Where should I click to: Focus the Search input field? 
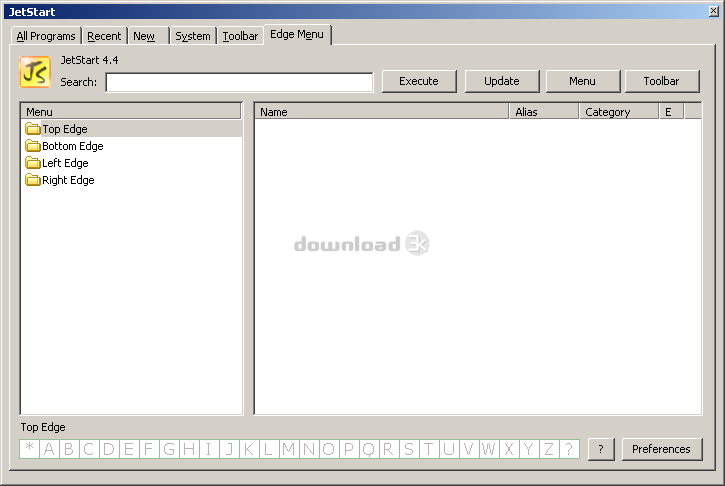pyautogui.click(x=239, y=82)
